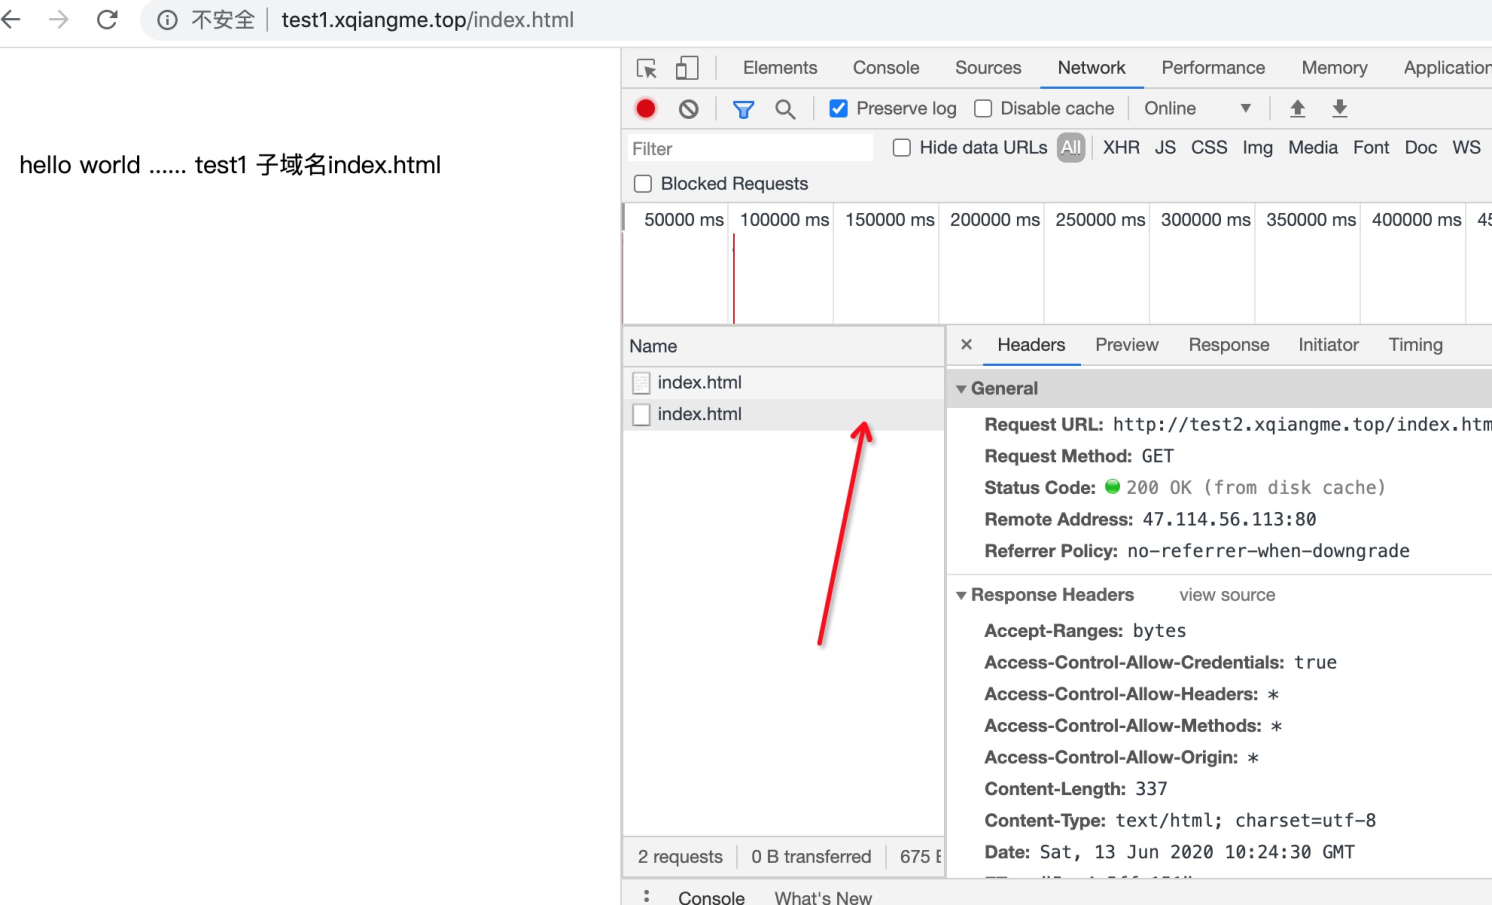The image size is (1492, 905).
Task: Click the Remote Address value
Action: [1229, 519]
